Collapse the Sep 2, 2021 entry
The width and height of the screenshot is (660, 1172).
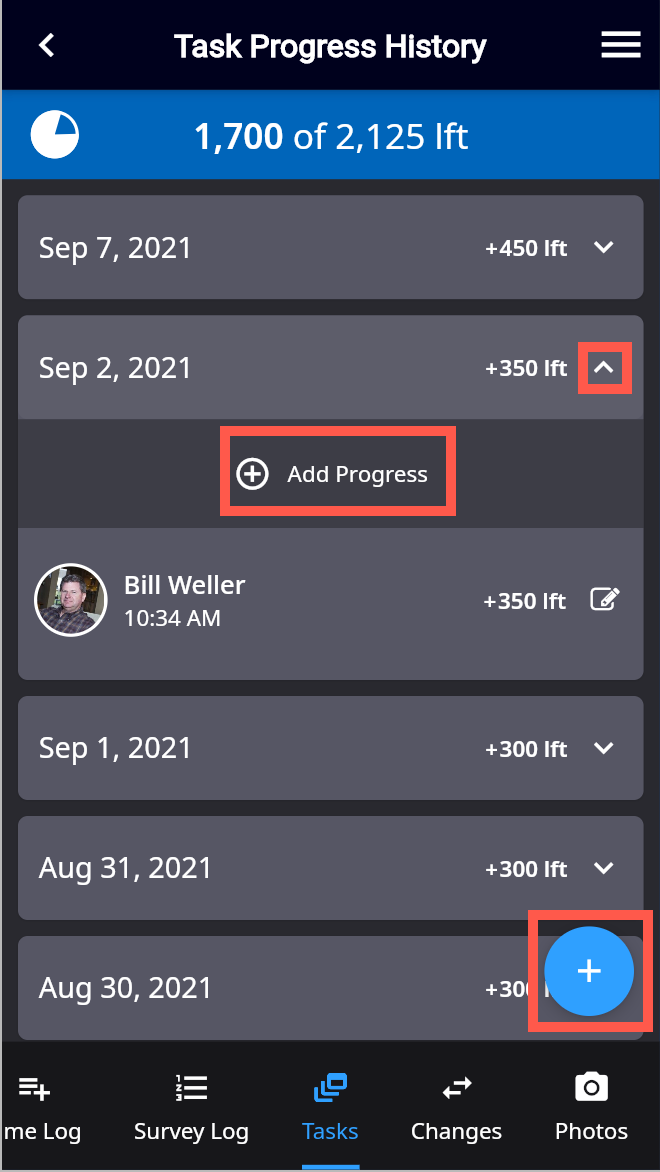click(x=605, y=368)
